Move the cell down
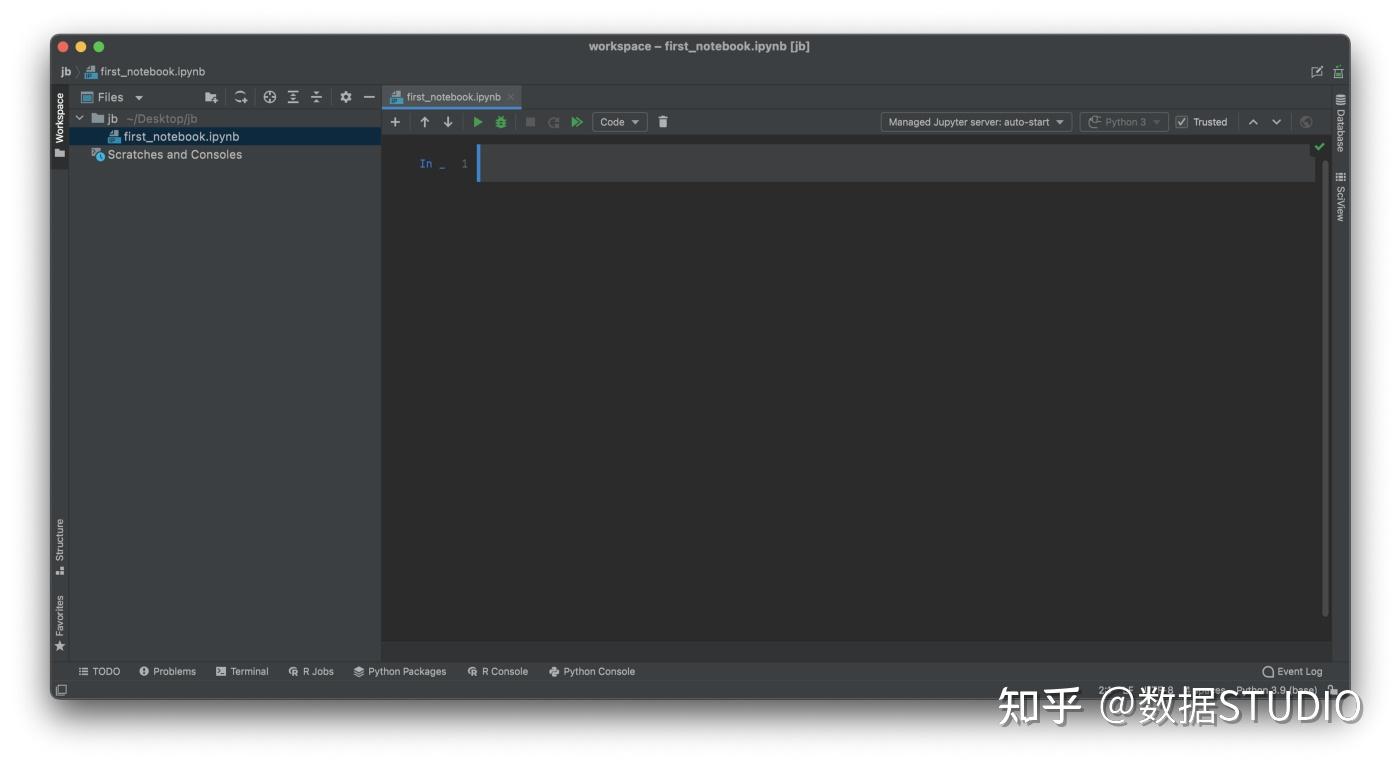 click(448, 121)
